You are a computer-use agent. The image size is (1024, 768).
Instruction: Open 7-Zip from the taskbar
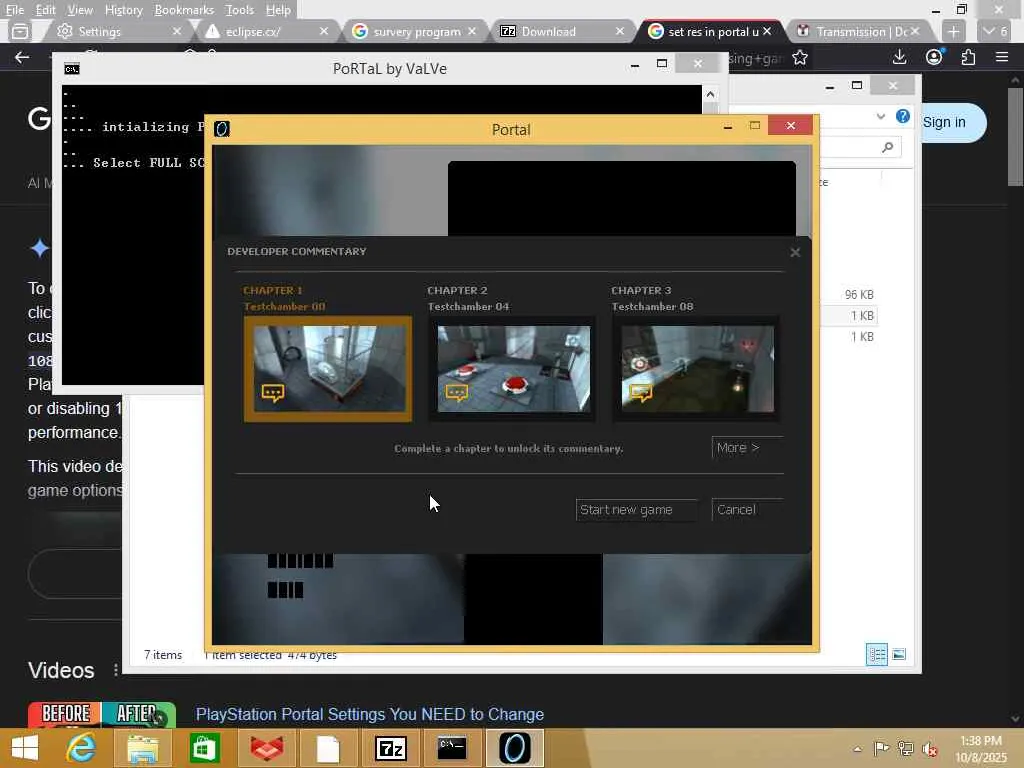point(391,748)
